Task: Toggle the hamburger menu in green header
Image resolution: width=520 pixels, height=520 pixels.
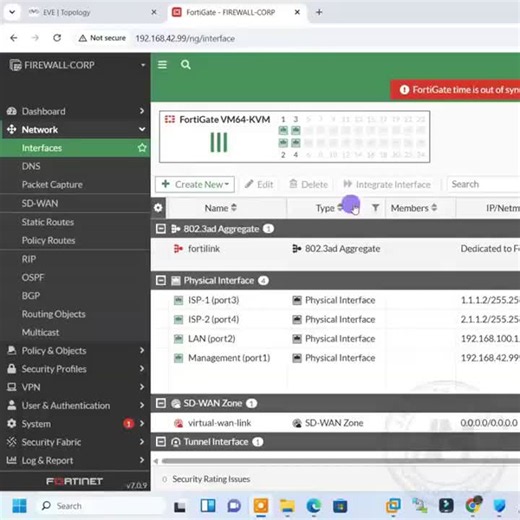Action: pos(162,65)
